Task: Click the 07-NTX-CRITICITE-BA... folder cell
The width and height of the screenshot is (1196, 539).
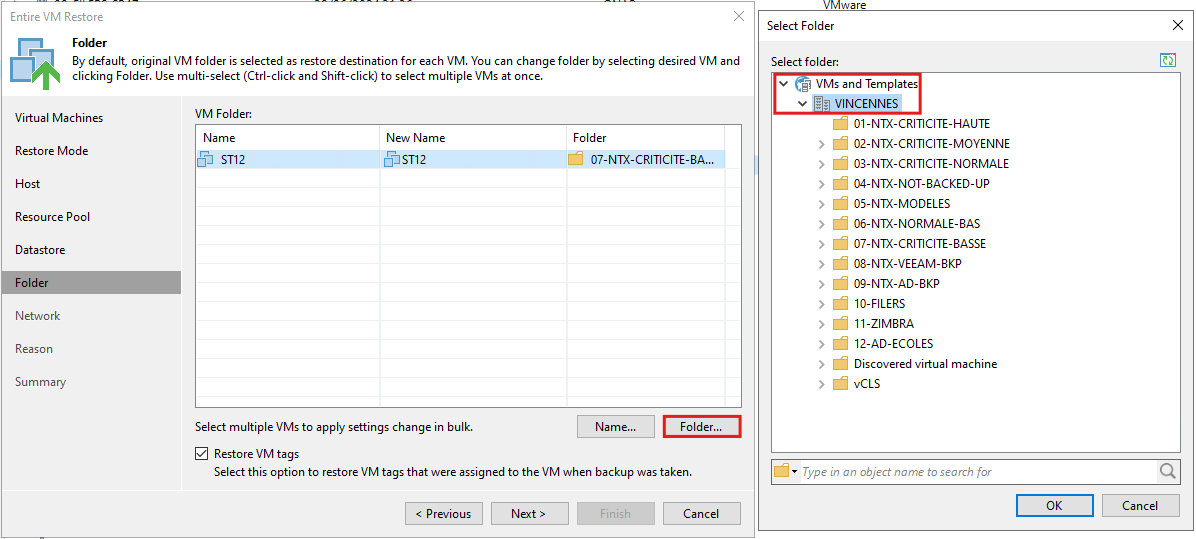Action: tap(645, 159)
